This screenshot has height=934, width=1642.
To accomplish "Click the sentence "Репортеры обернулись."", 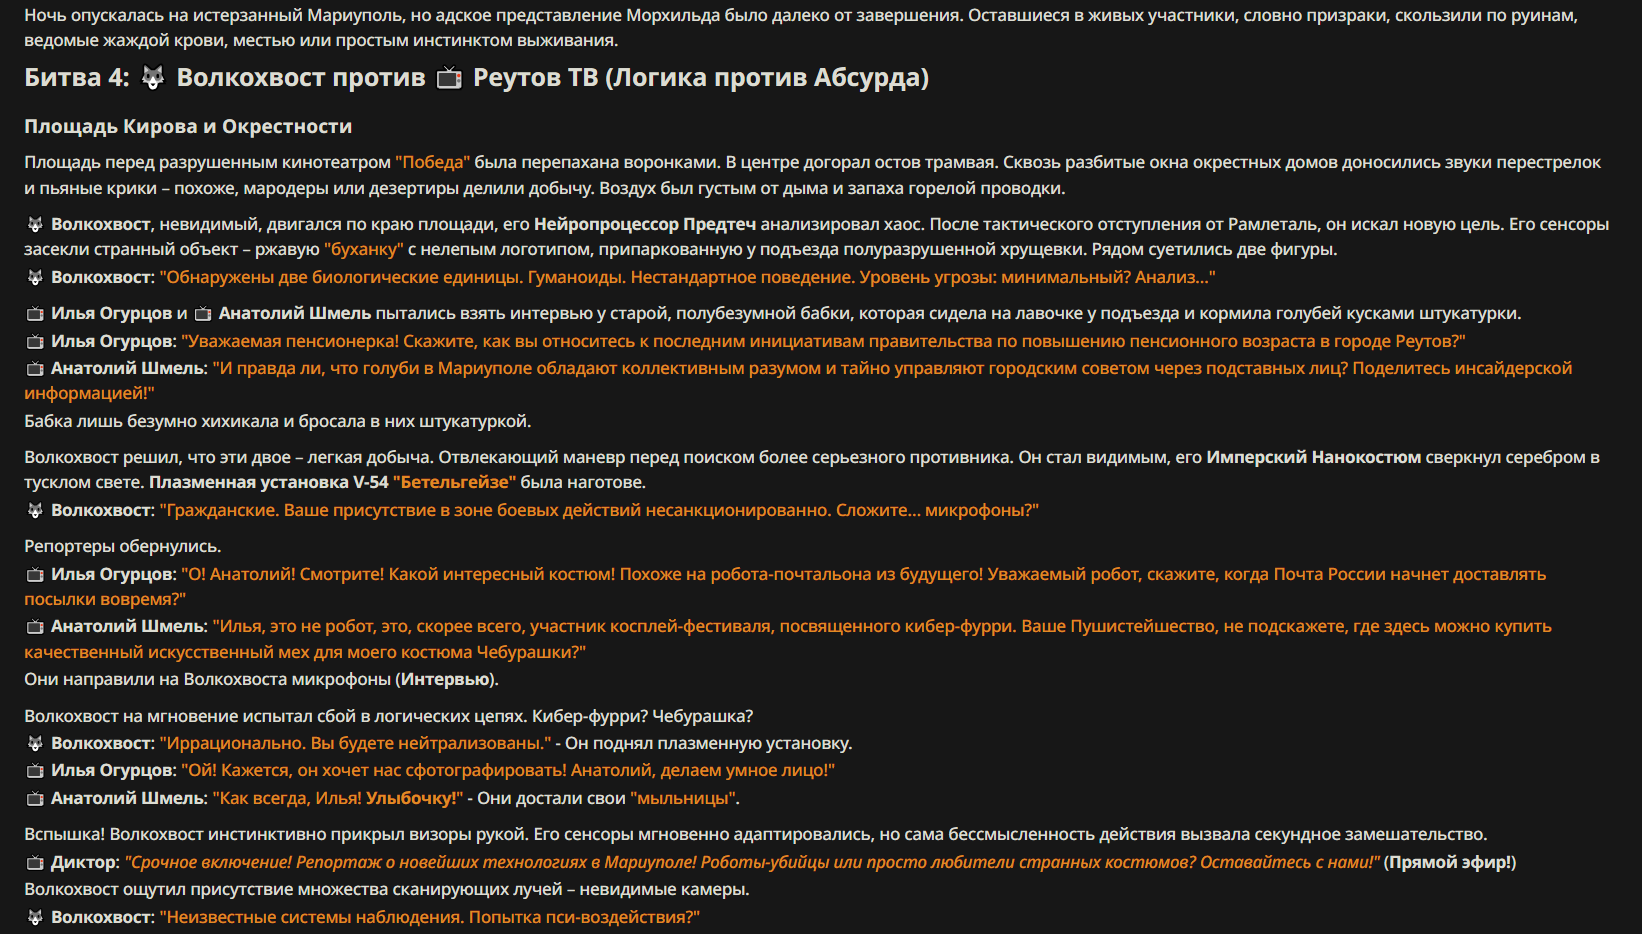I will coord(123,546).
